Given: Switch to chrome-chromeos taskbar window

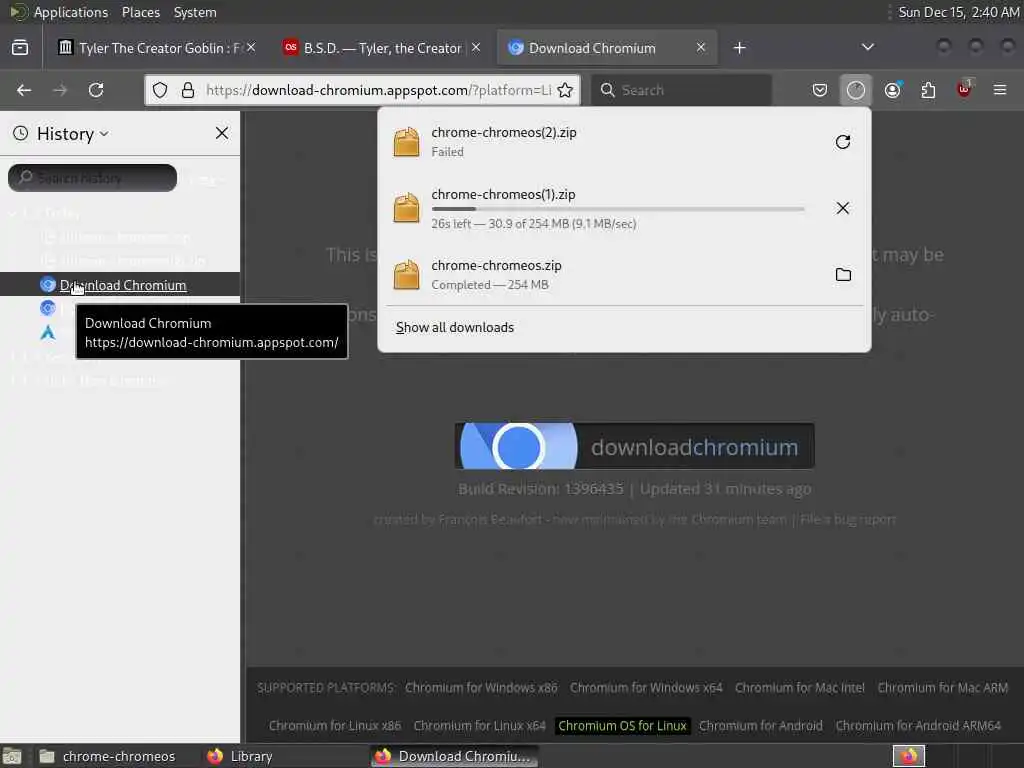Looking at the screenshot, I should click(x=108, y=756).
